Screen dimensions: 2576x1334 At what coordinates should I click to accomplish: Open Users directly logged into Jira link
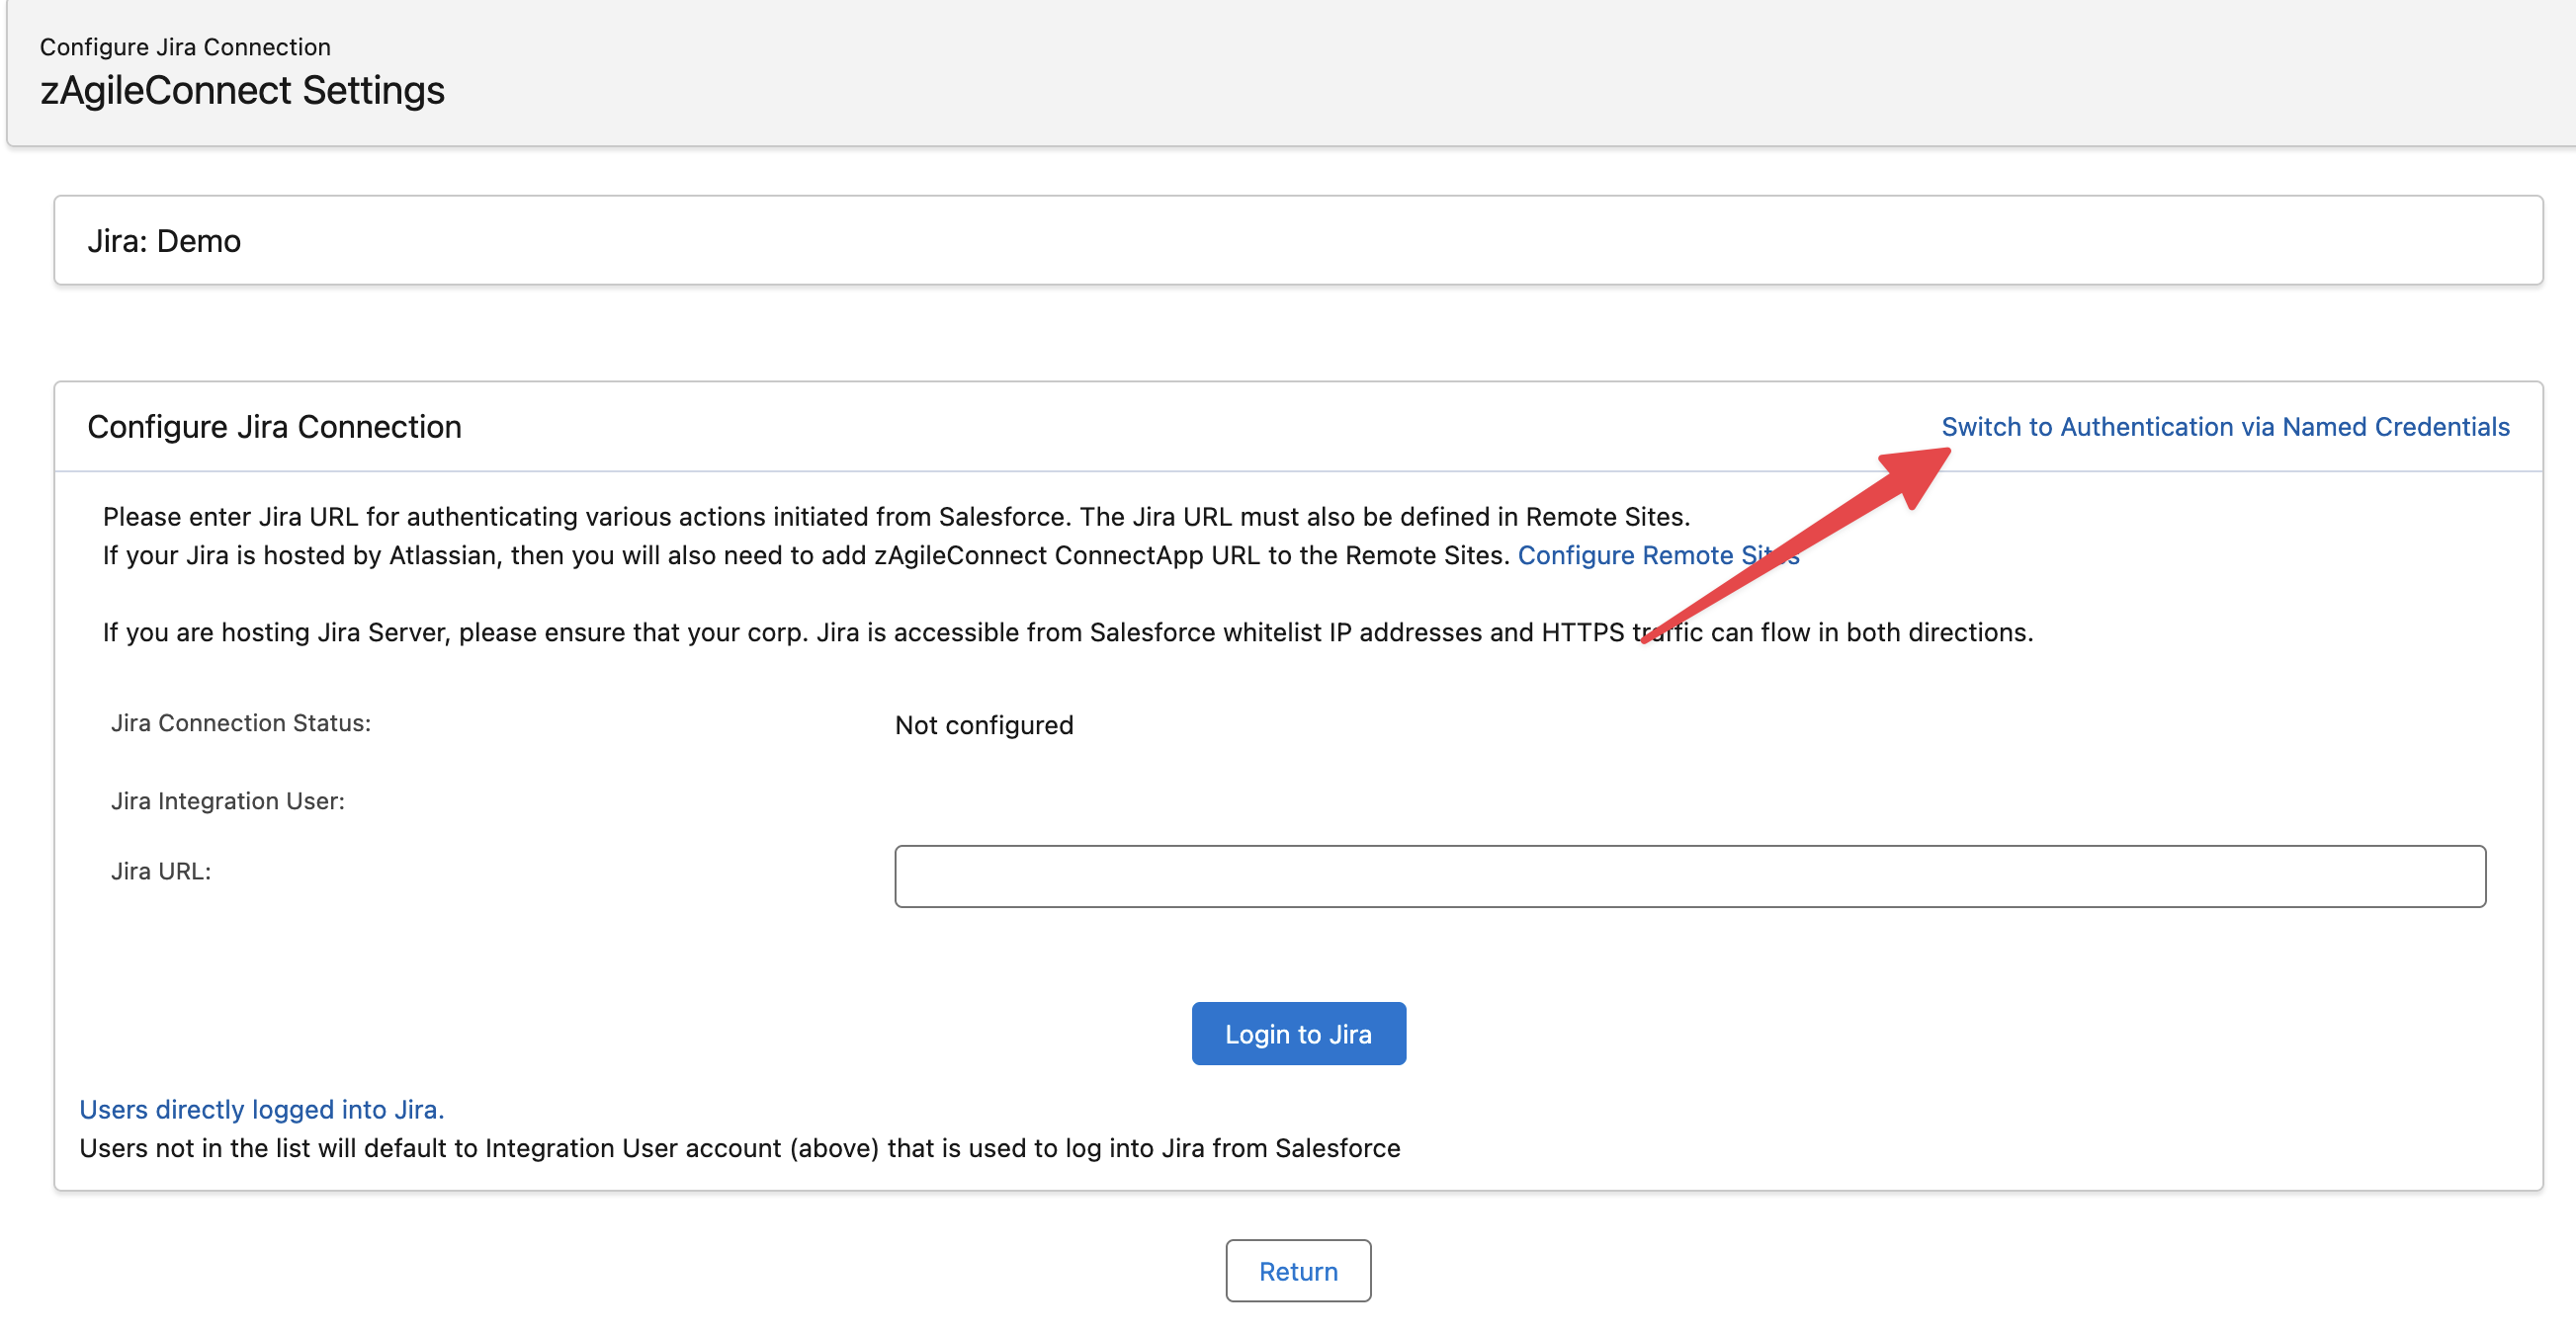pos(261,1109)
